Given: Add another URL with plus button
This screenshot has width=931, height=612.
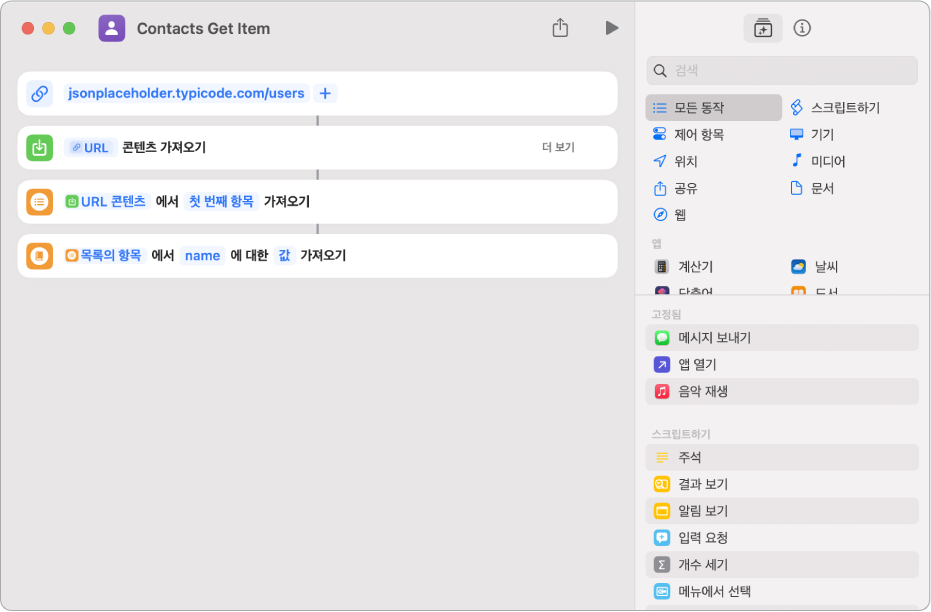Looking at the screenshot, I should [x=325, y=93].
